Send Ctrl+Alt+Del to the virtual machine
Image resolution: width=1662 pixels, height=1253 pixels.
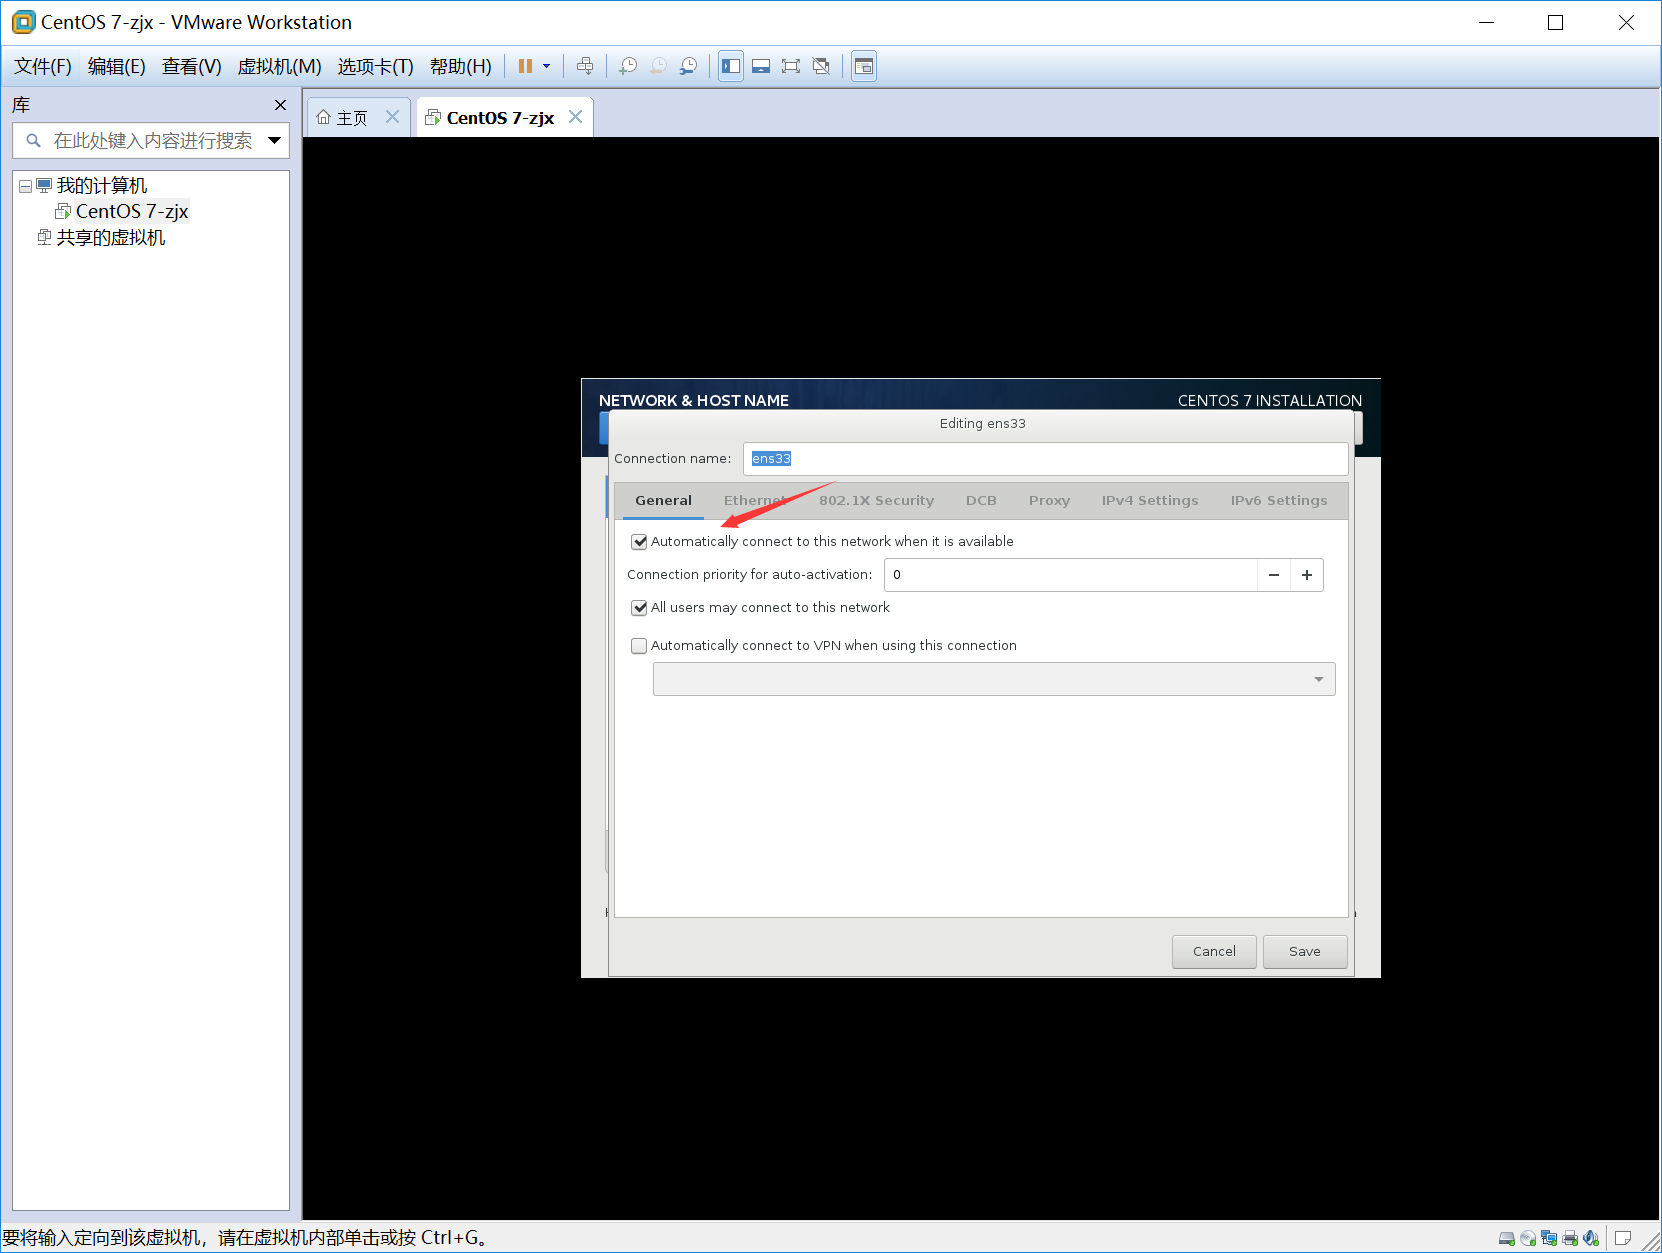click(x=585, y=66)
